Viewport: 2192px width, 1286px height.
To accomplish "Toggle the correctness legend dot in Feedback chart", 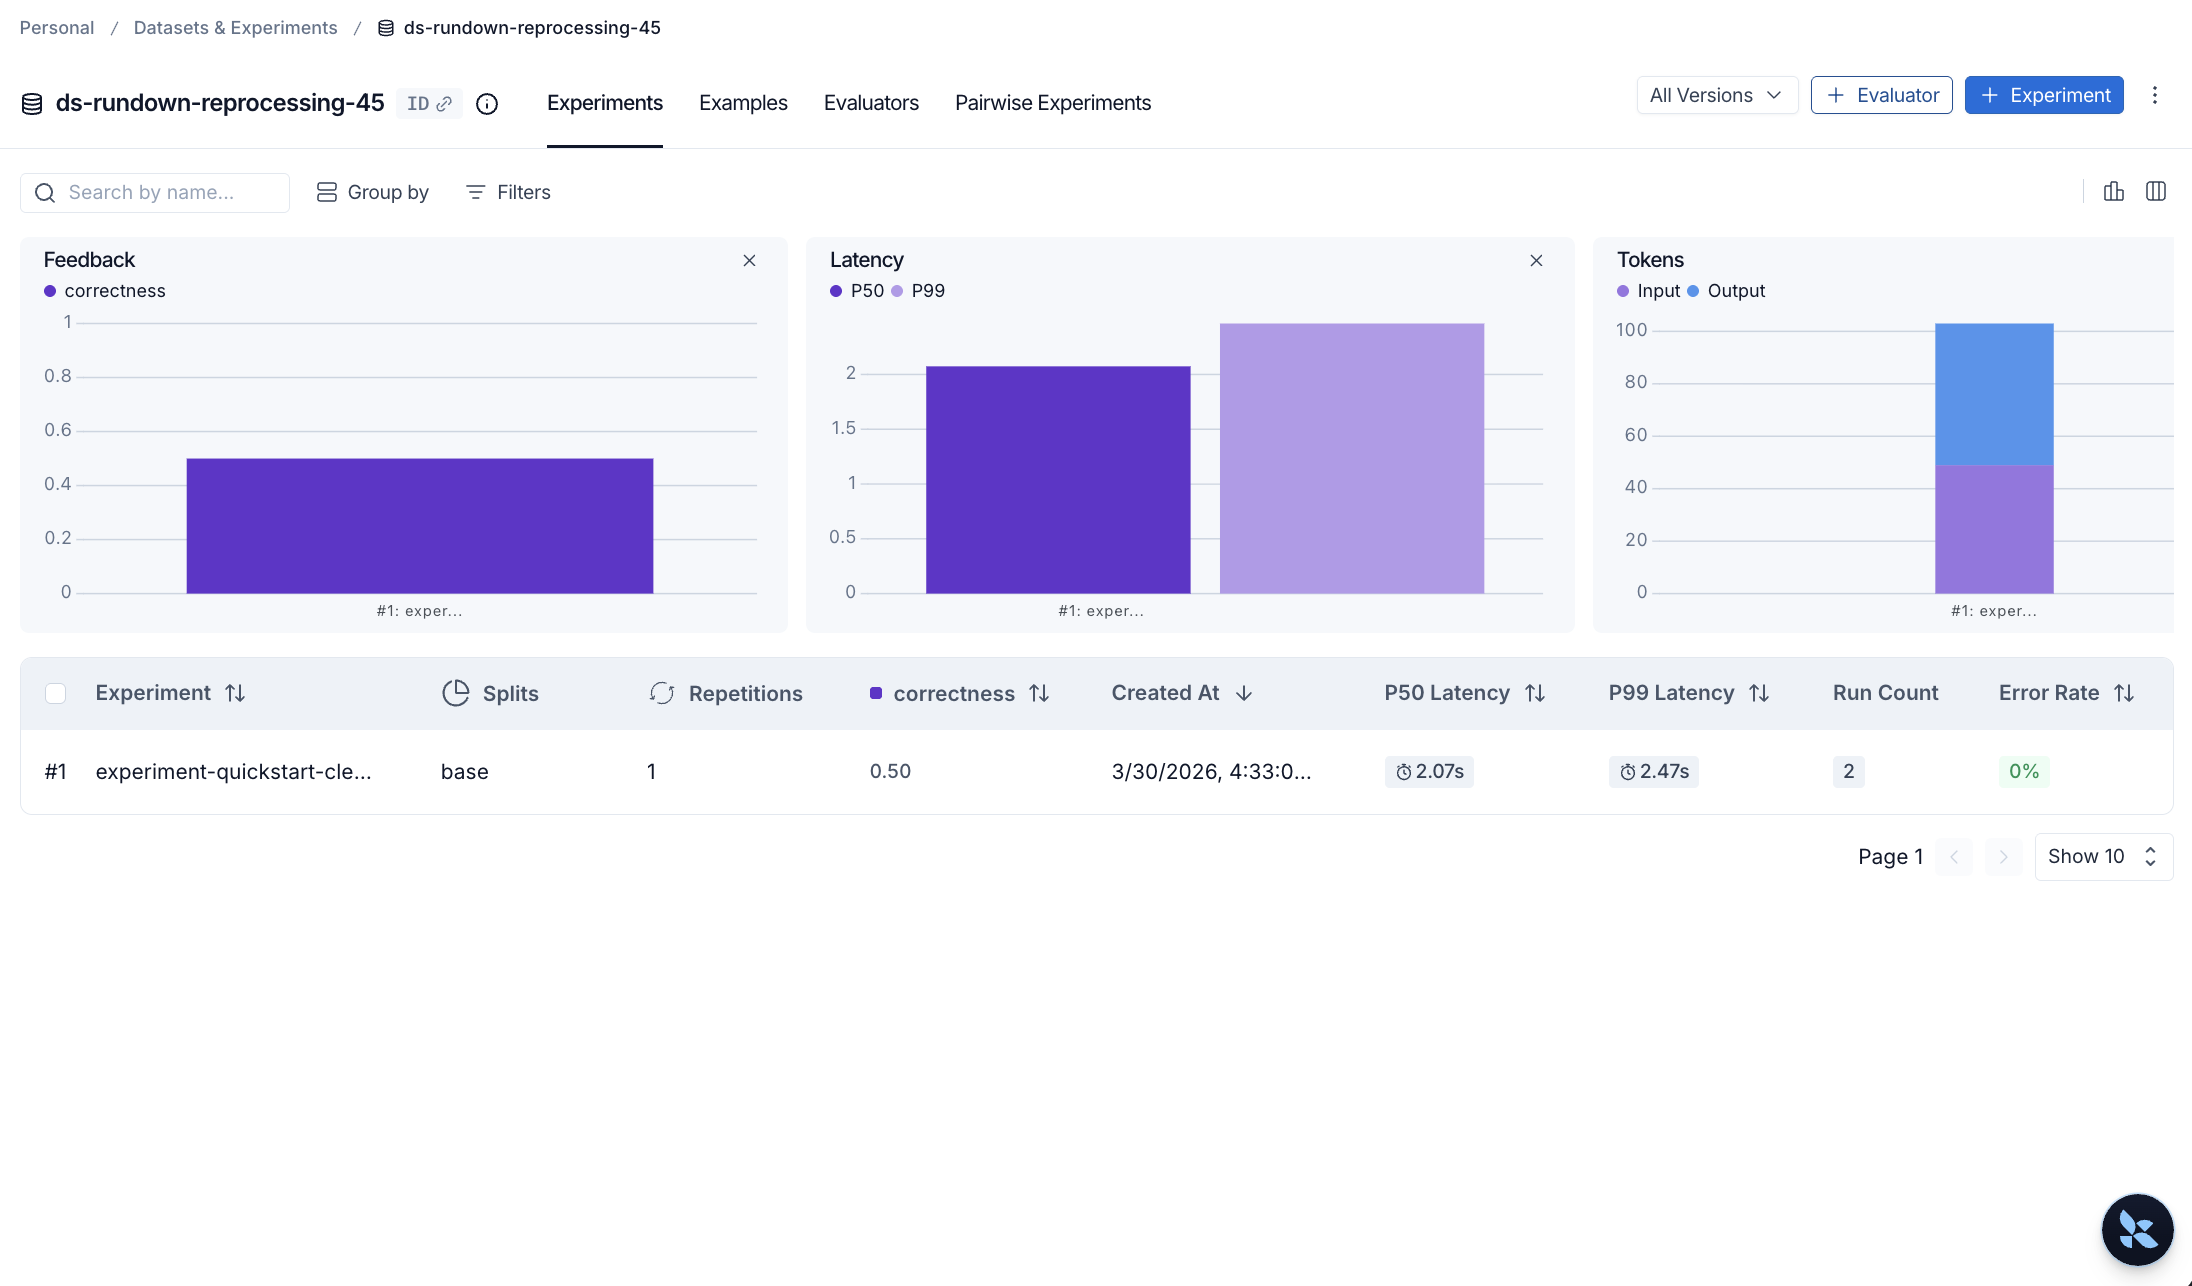I will point(49,290).
